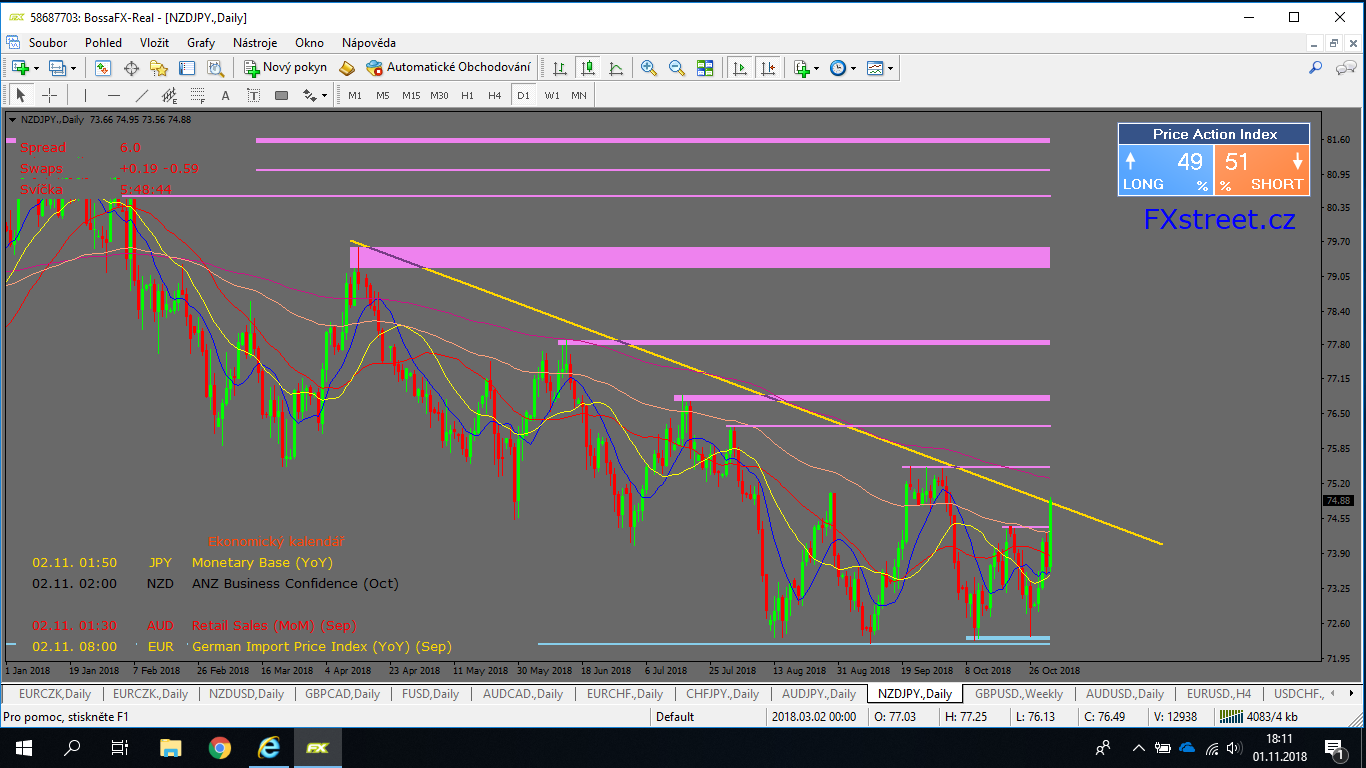The height and width of the screenshot is (768, 1366).
Task: Select the vertical line tool
Action: [86, 95]
